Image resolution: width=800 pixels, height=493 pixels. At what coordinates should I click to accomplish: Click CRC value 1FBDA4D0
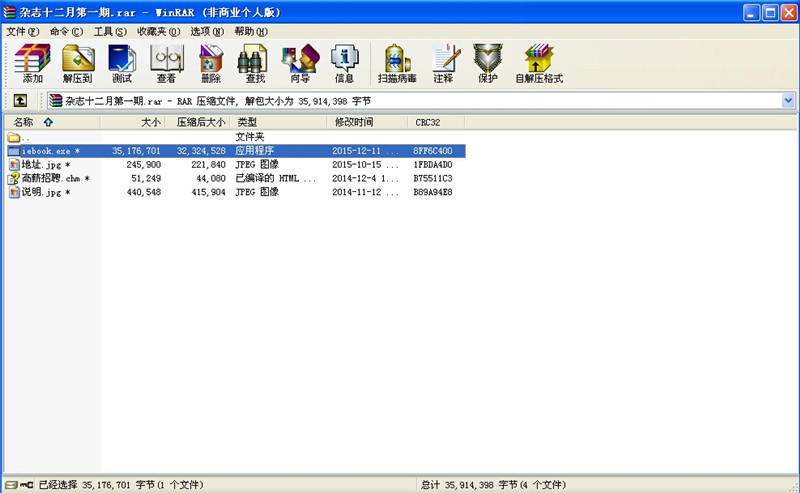(433, 165)
